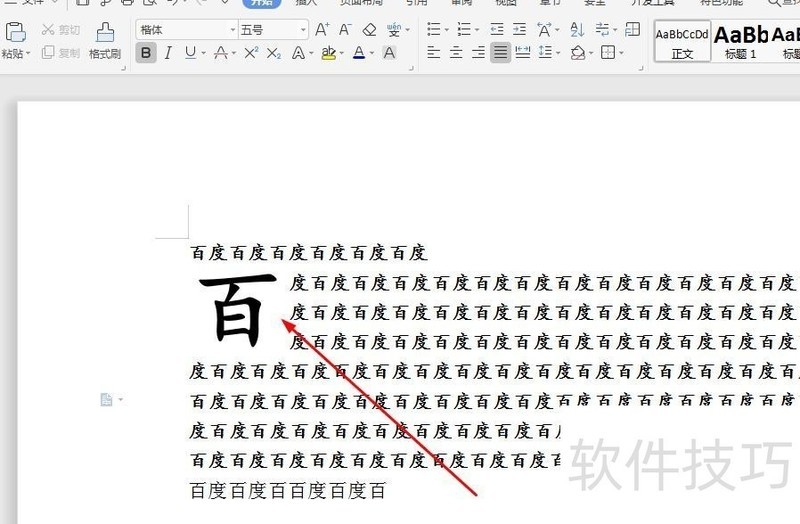Open the highlight color dropdown arrow

[341, 53]
